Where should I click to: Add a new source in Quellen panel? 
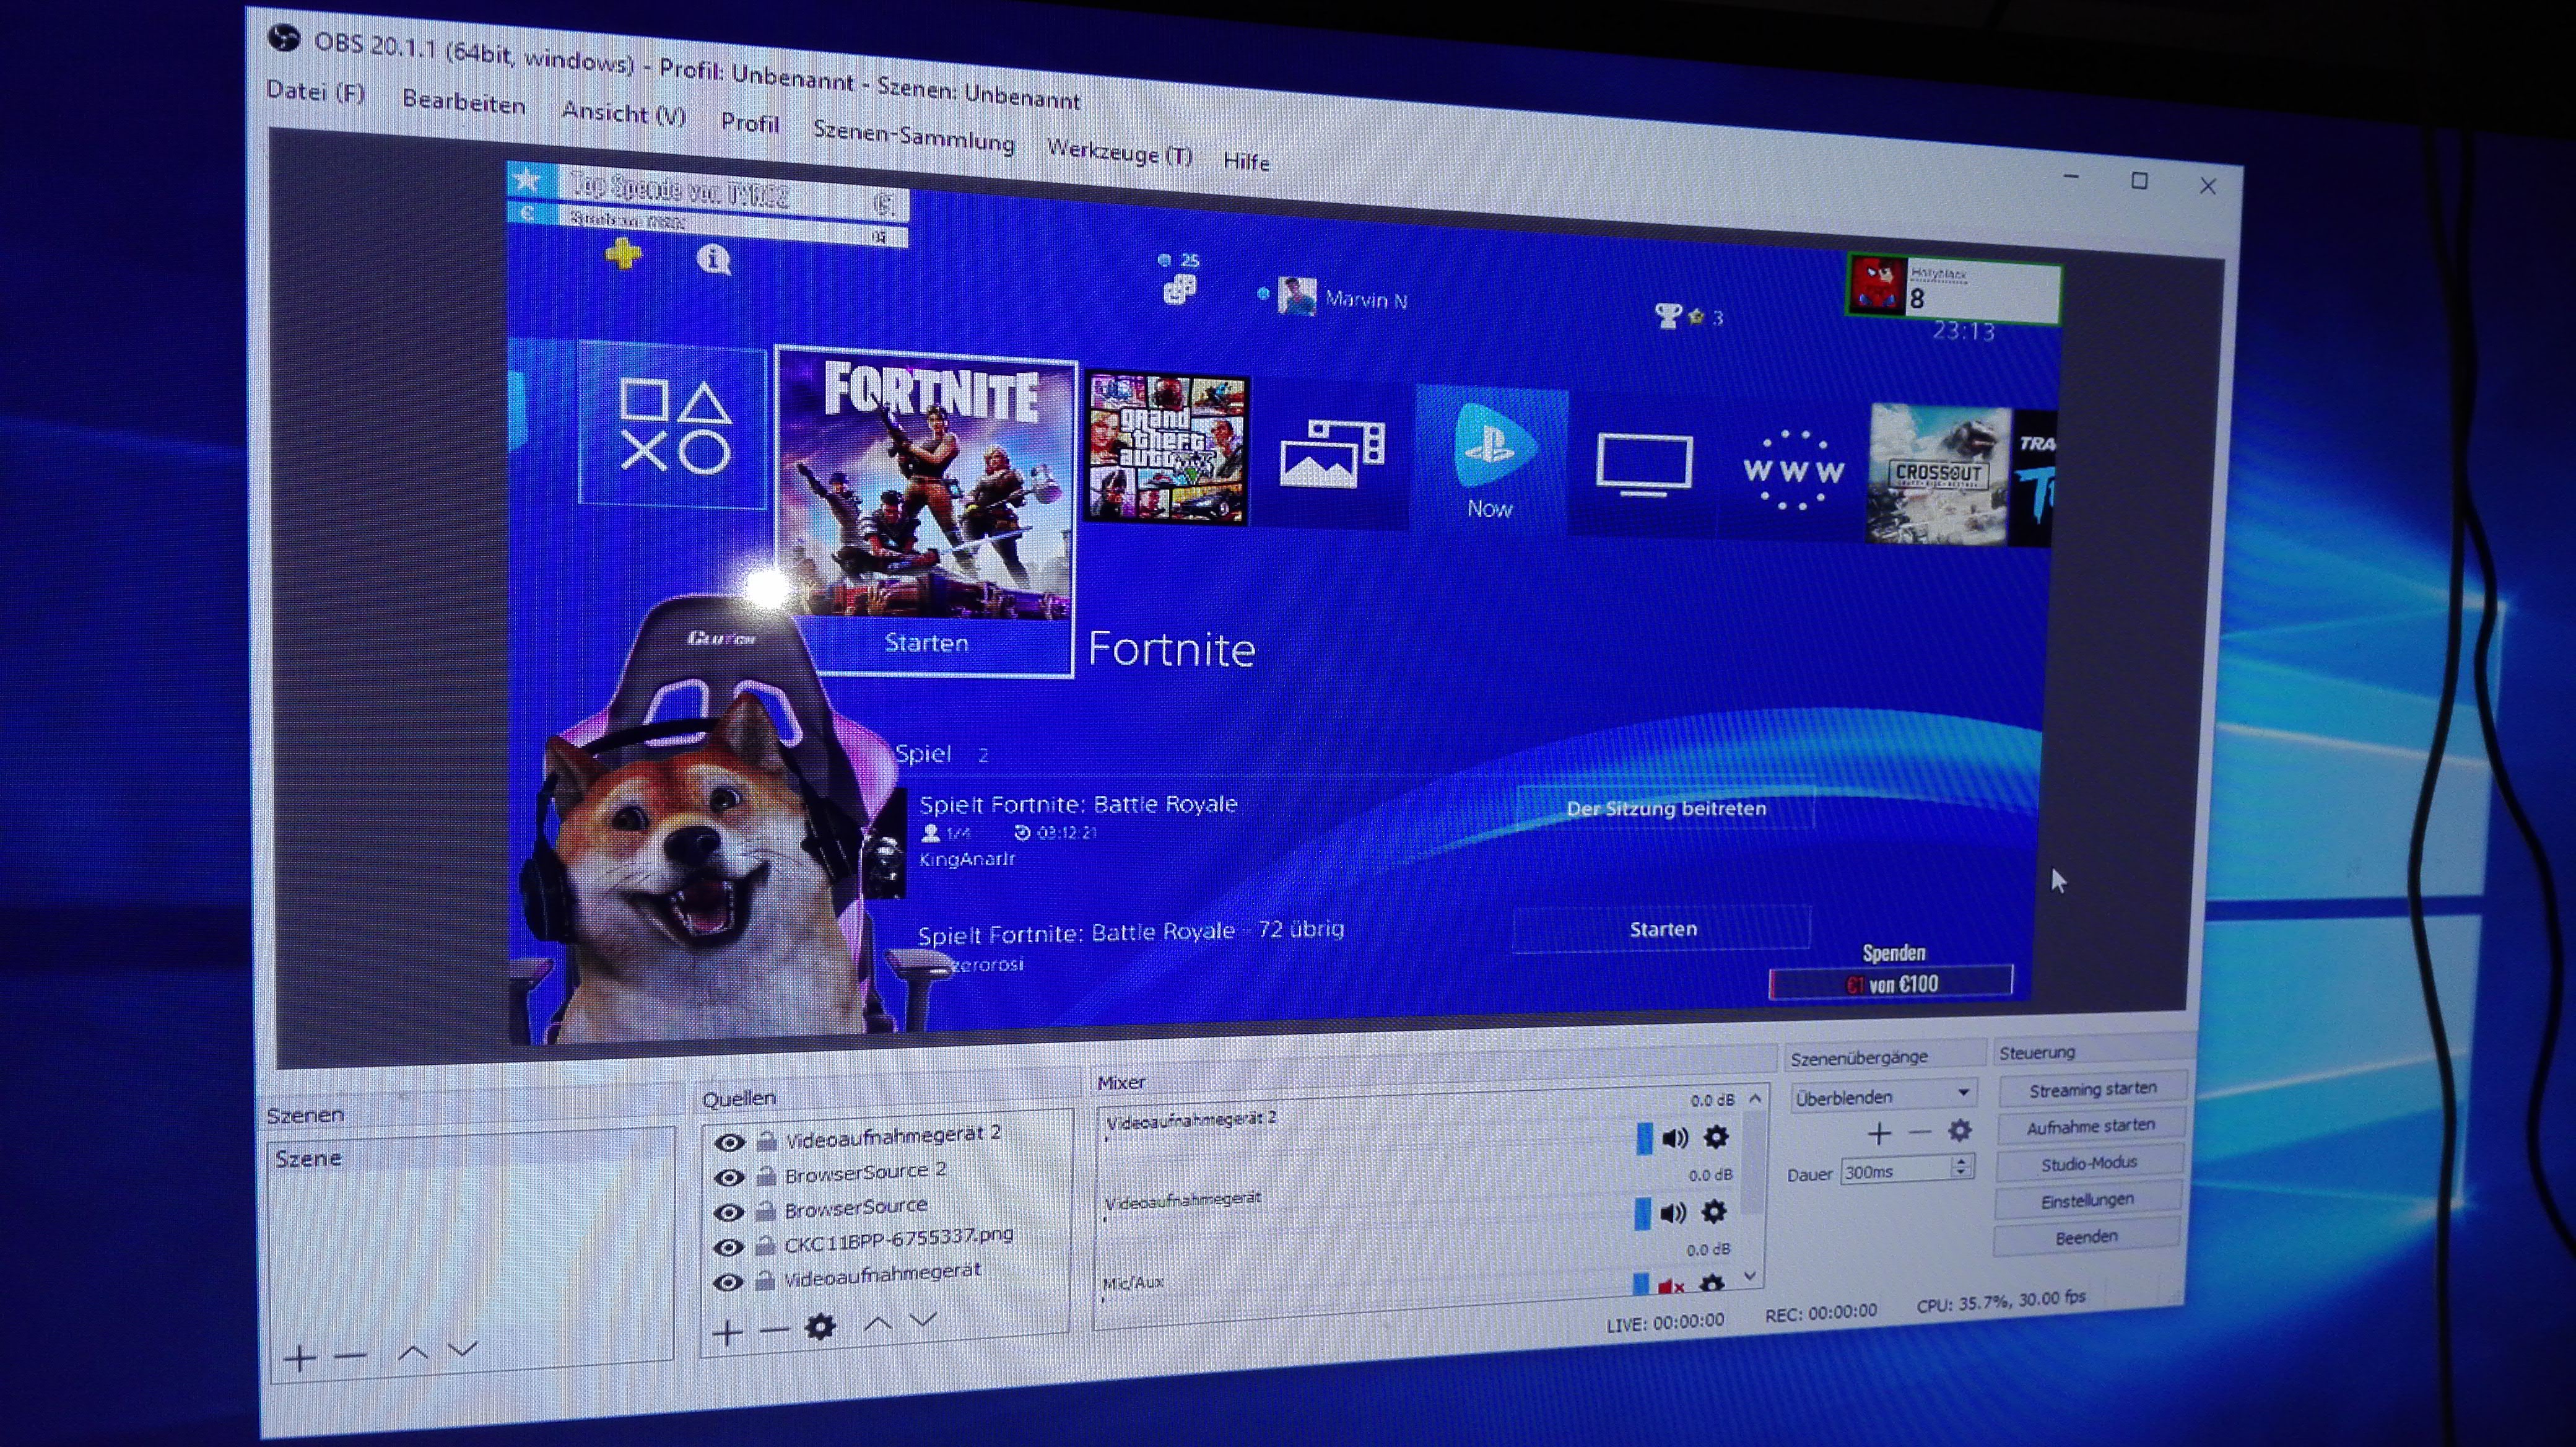click(x=728, y=1332)
